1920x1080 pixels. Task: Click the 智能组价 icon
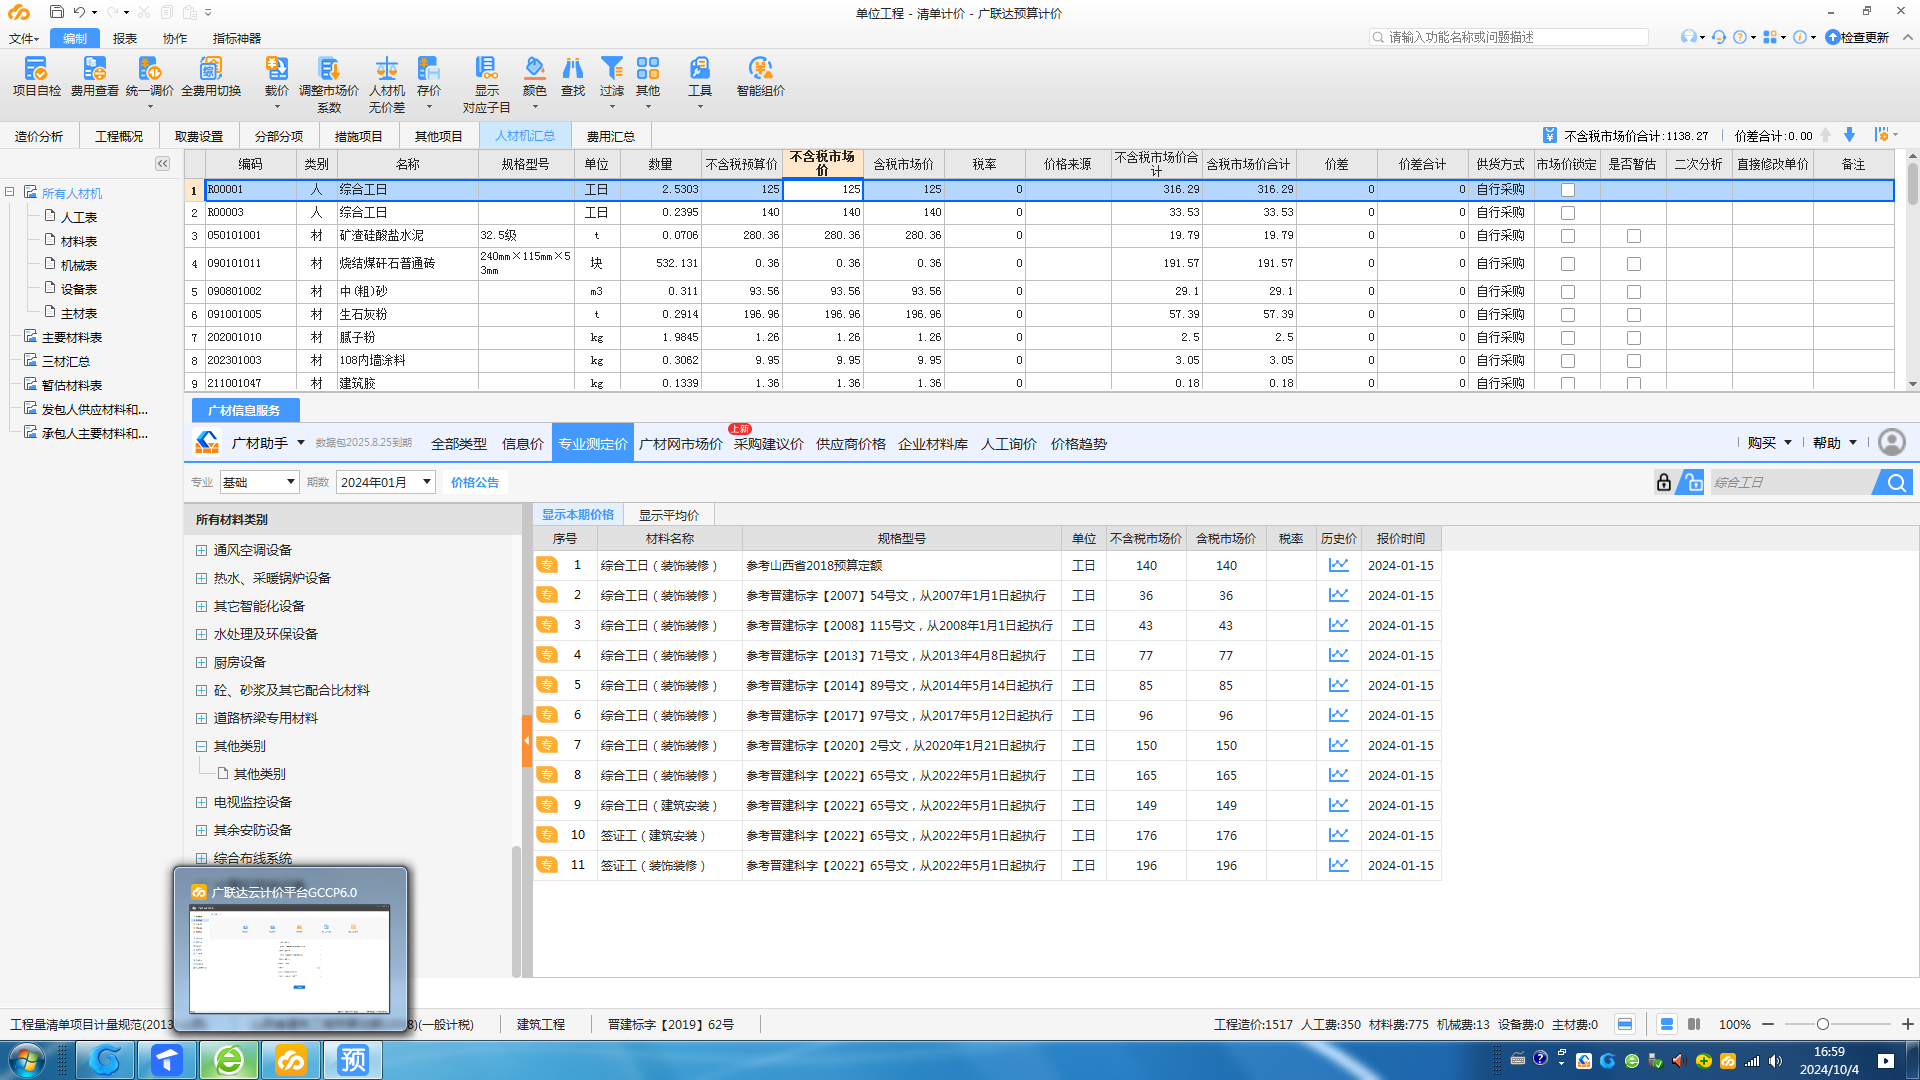pos(761,77)
